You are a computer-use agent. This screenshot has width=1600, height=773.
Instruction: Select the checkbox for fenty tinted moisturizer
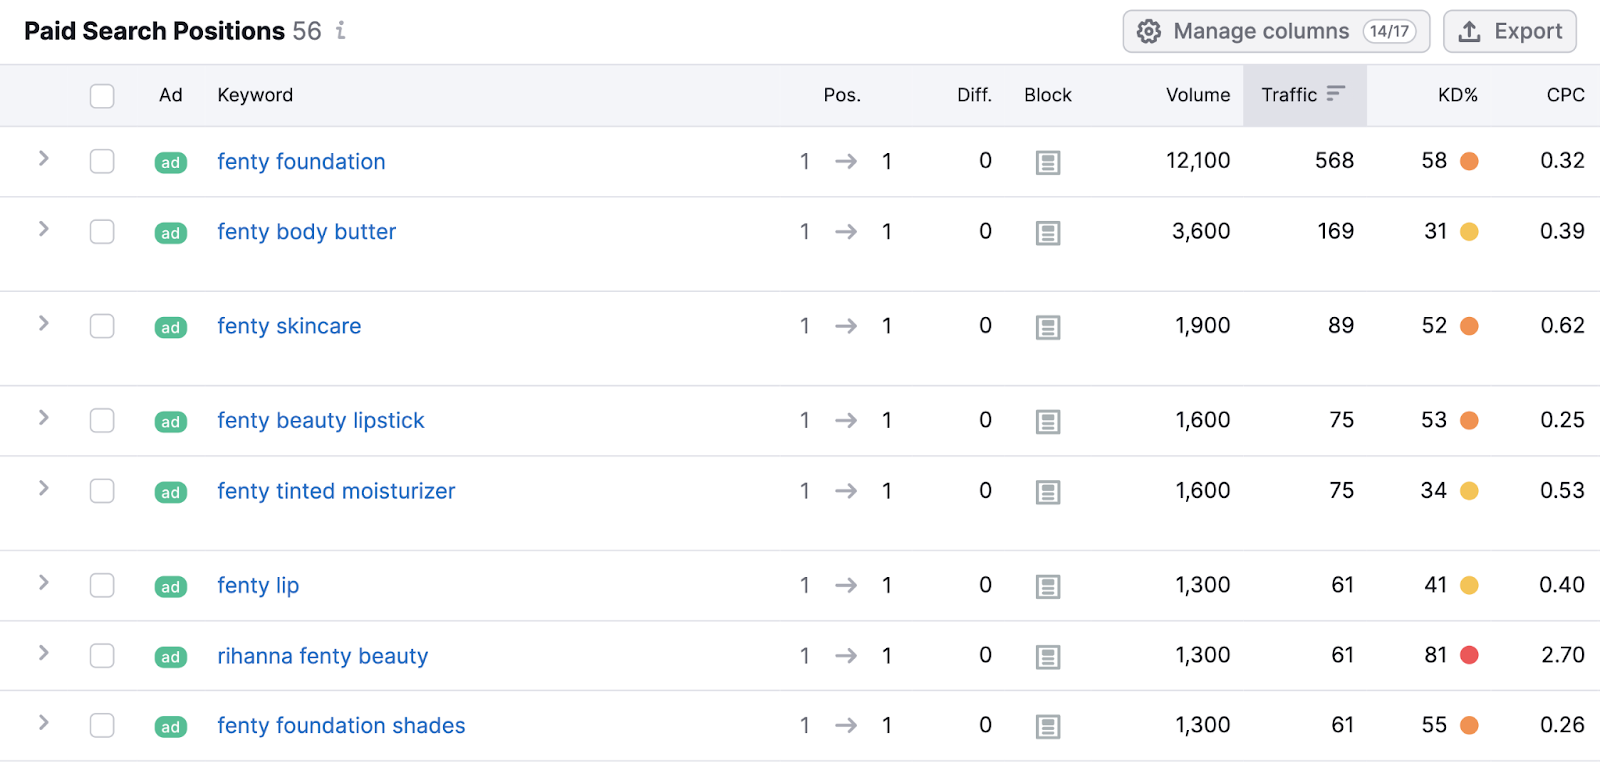pos(101,491)
